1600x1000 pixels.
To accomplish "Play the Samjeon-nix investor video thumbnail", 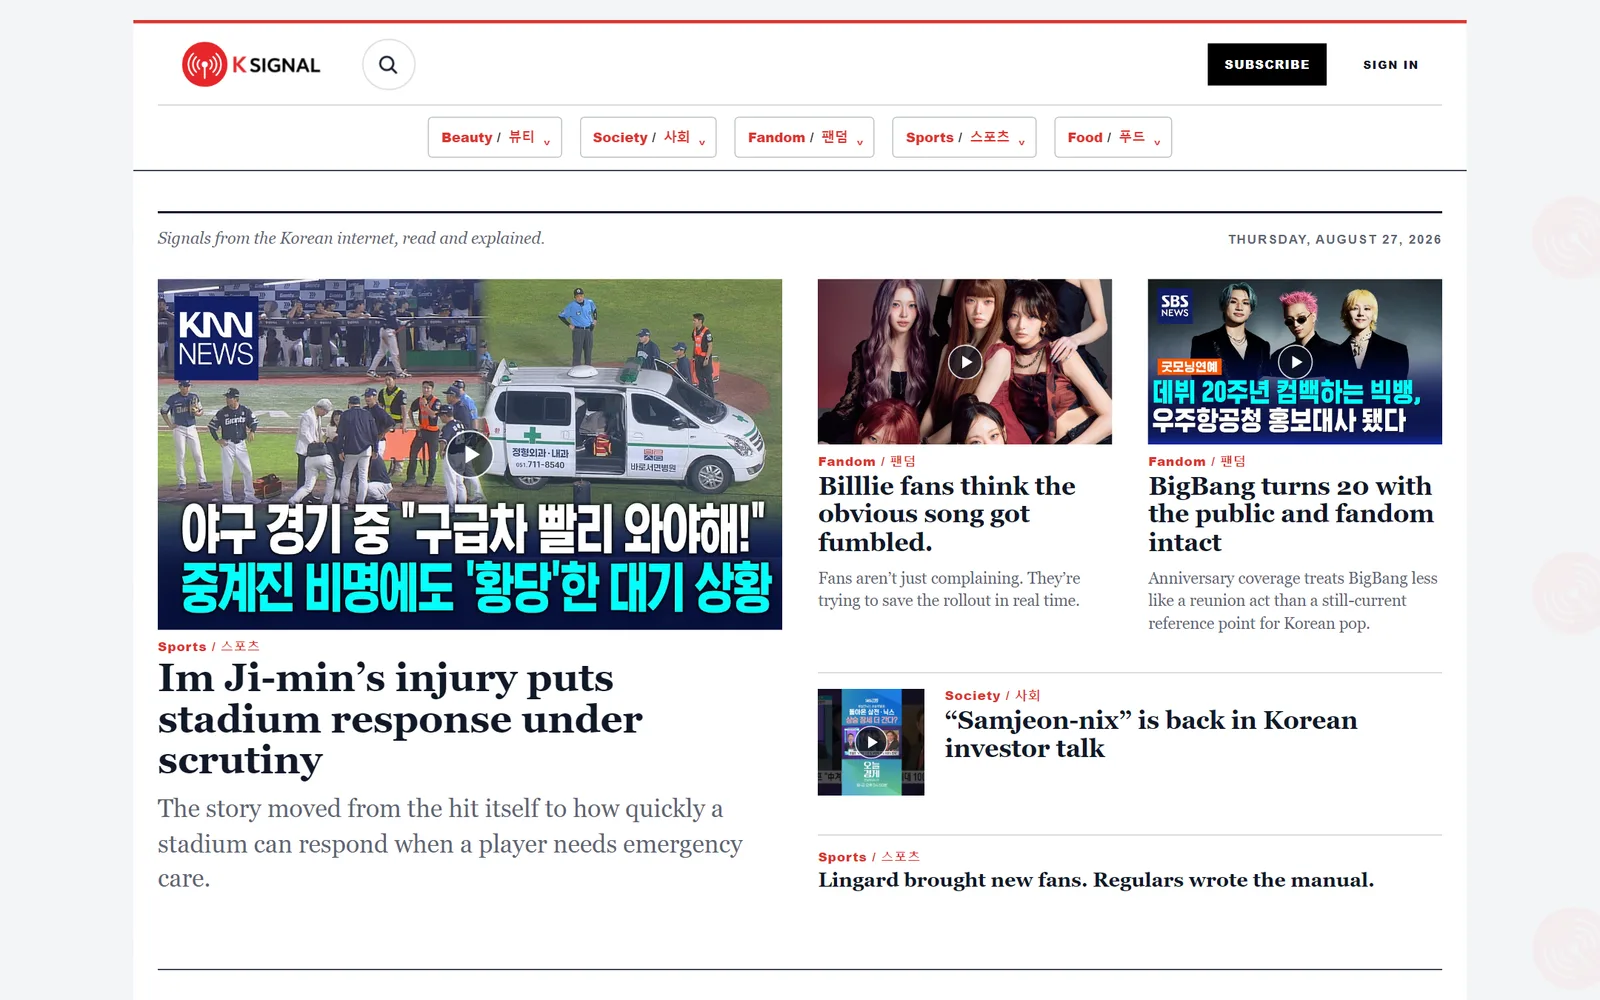I will 871,742.
